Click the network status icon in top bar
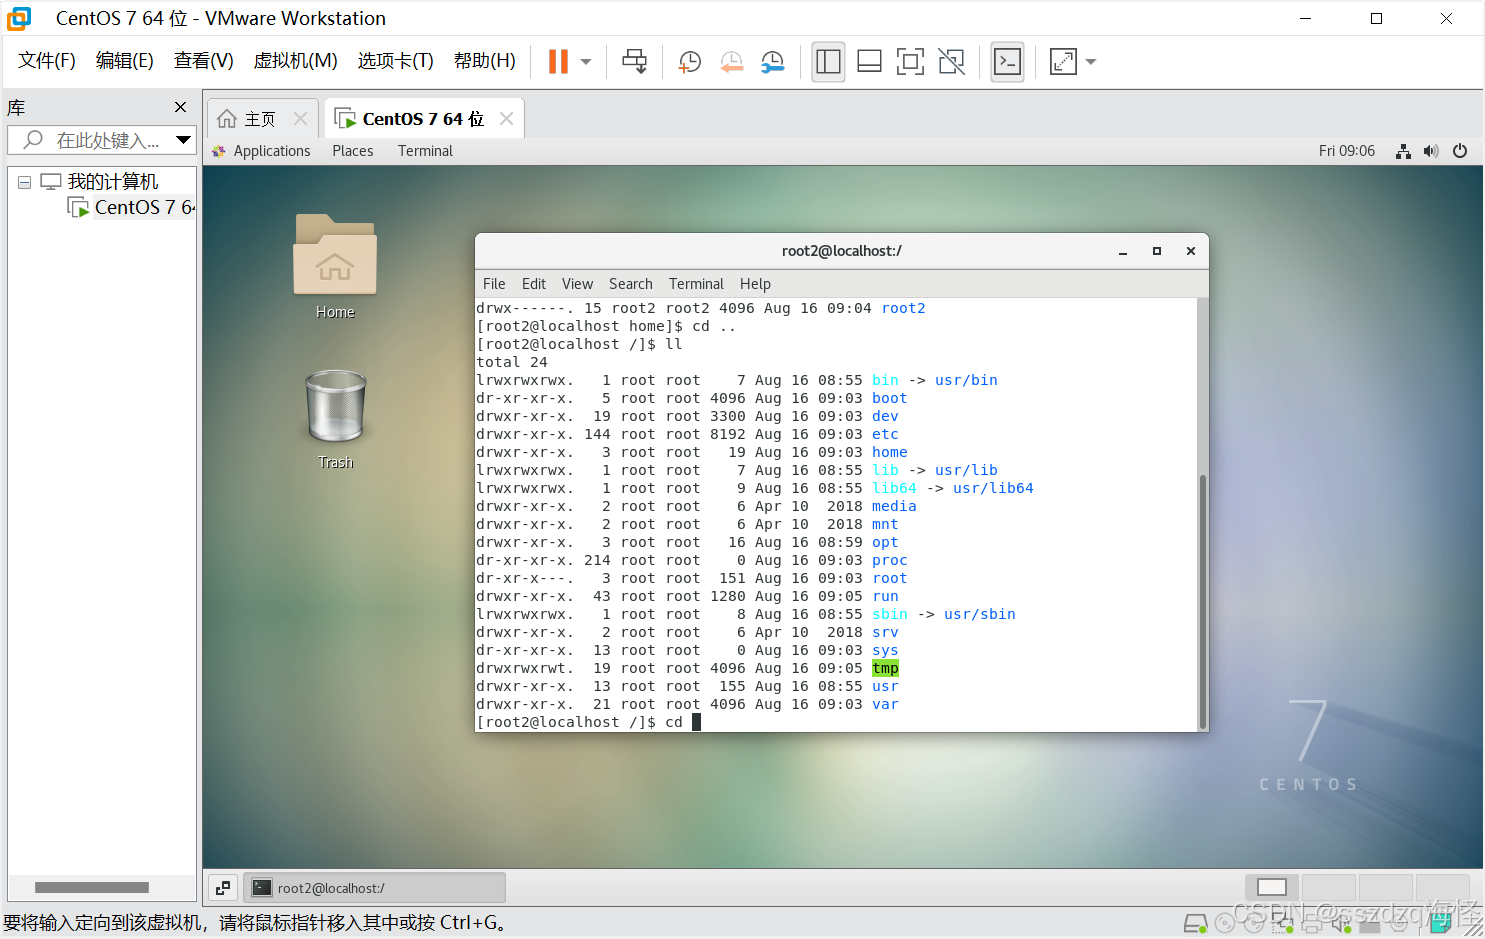 click(x=1404, y=151)
